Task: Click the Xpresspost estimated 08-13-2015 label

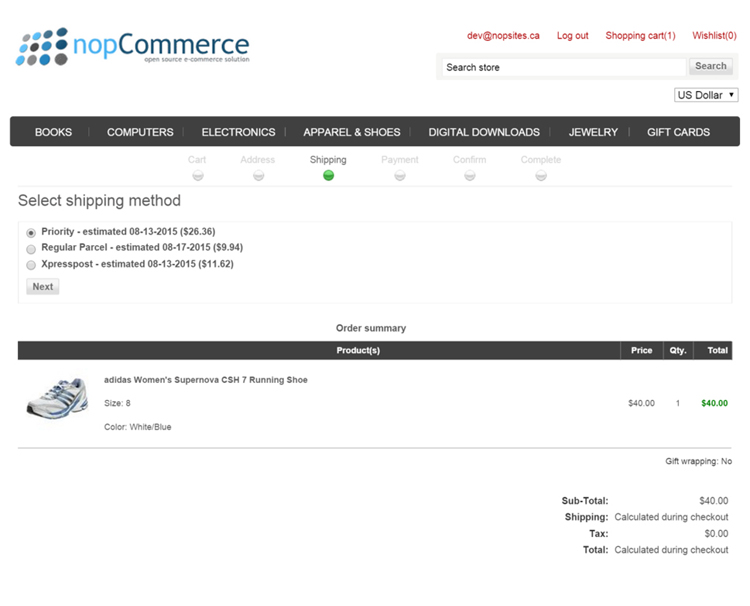Action: click(x=137, y=264)
